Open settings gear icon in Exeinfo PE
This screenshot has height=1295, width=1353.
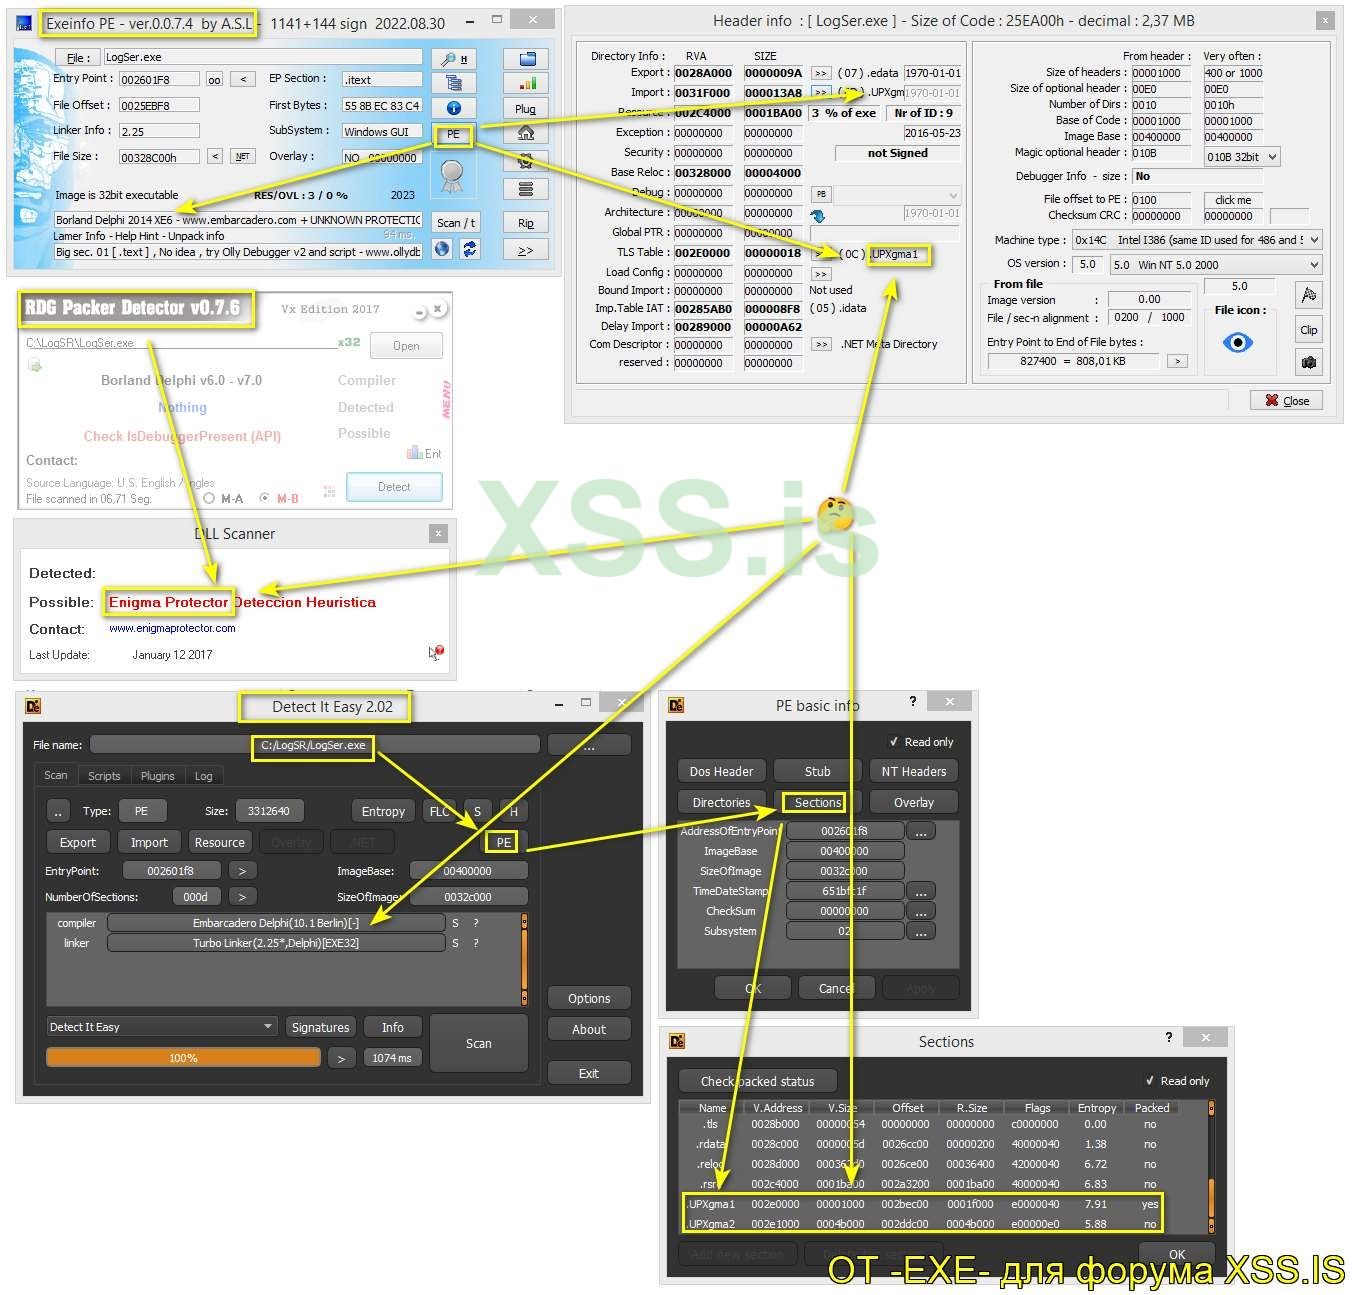tap(526, 160)
